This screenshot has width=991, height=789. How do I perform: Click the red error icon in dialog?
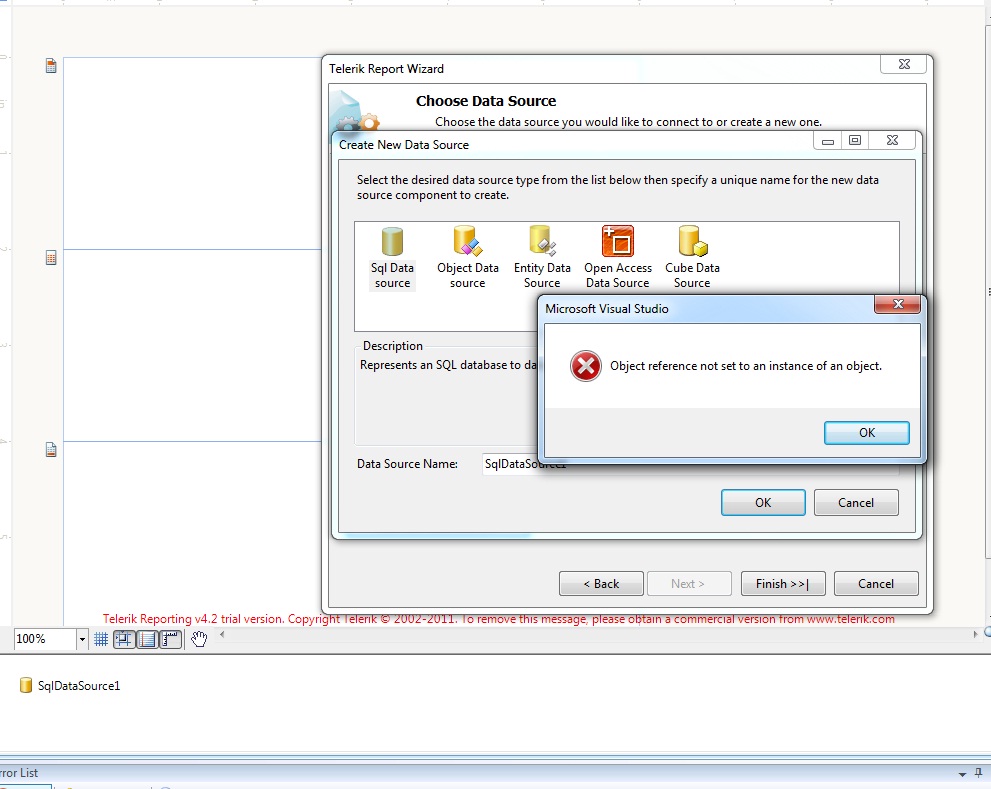[586, 367]
